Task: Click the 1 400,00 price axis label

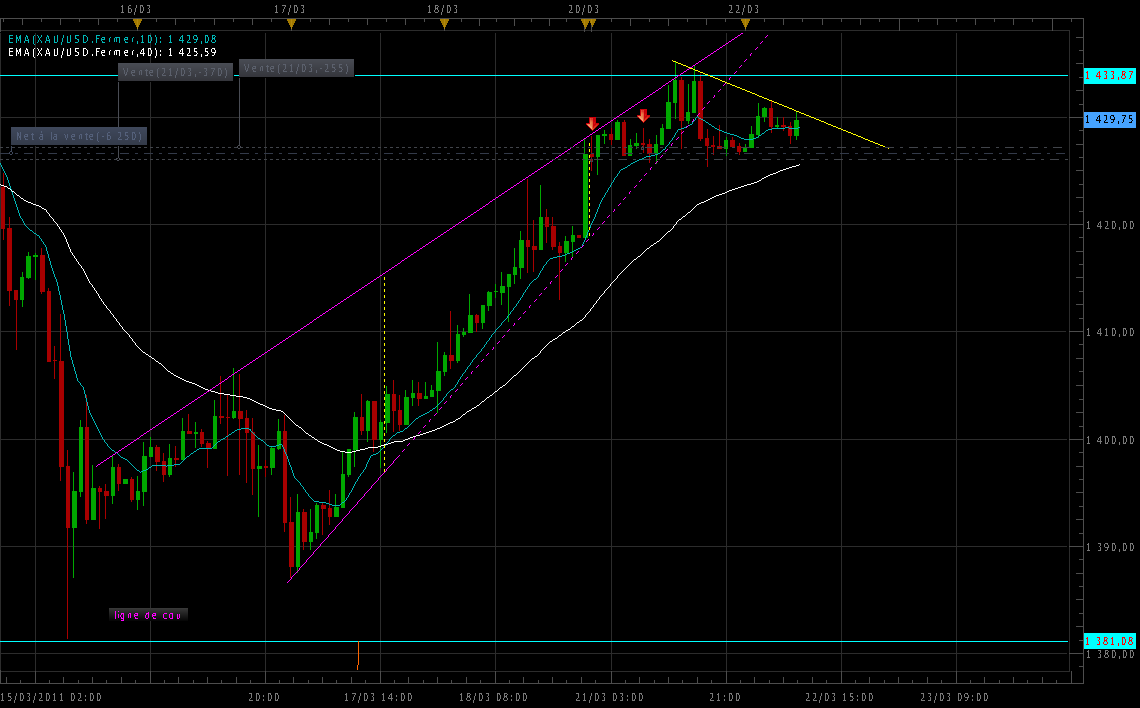Action: click(x=1110, y=440)
